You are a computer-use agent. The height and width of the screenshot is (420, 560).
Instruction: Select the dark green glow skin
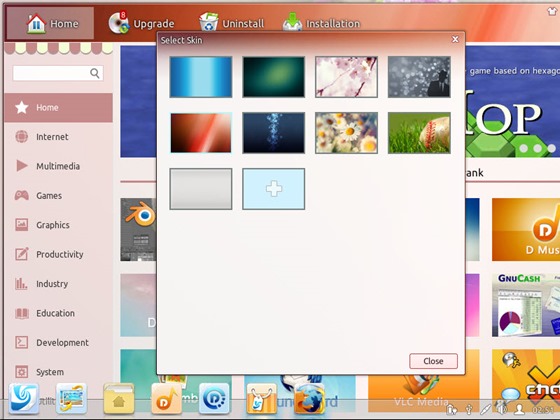[x=274, y=77]
